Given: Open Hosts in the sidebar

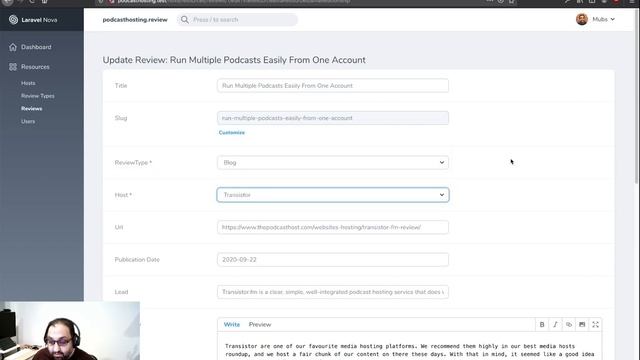Looking at the screenshot, I should (x=28, y=83).
